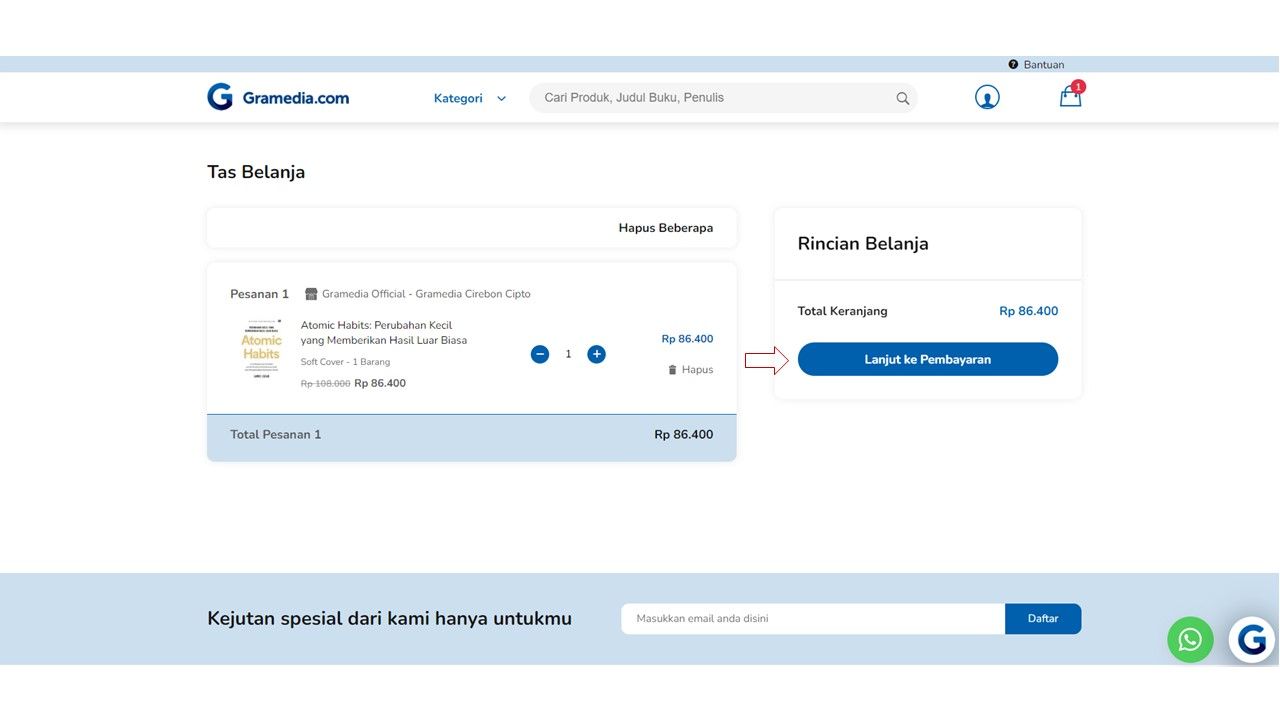Open Gramedia Official - Gramedia Cirebon Cipto store
1280x720 pixels.
[x=426, y=294]
